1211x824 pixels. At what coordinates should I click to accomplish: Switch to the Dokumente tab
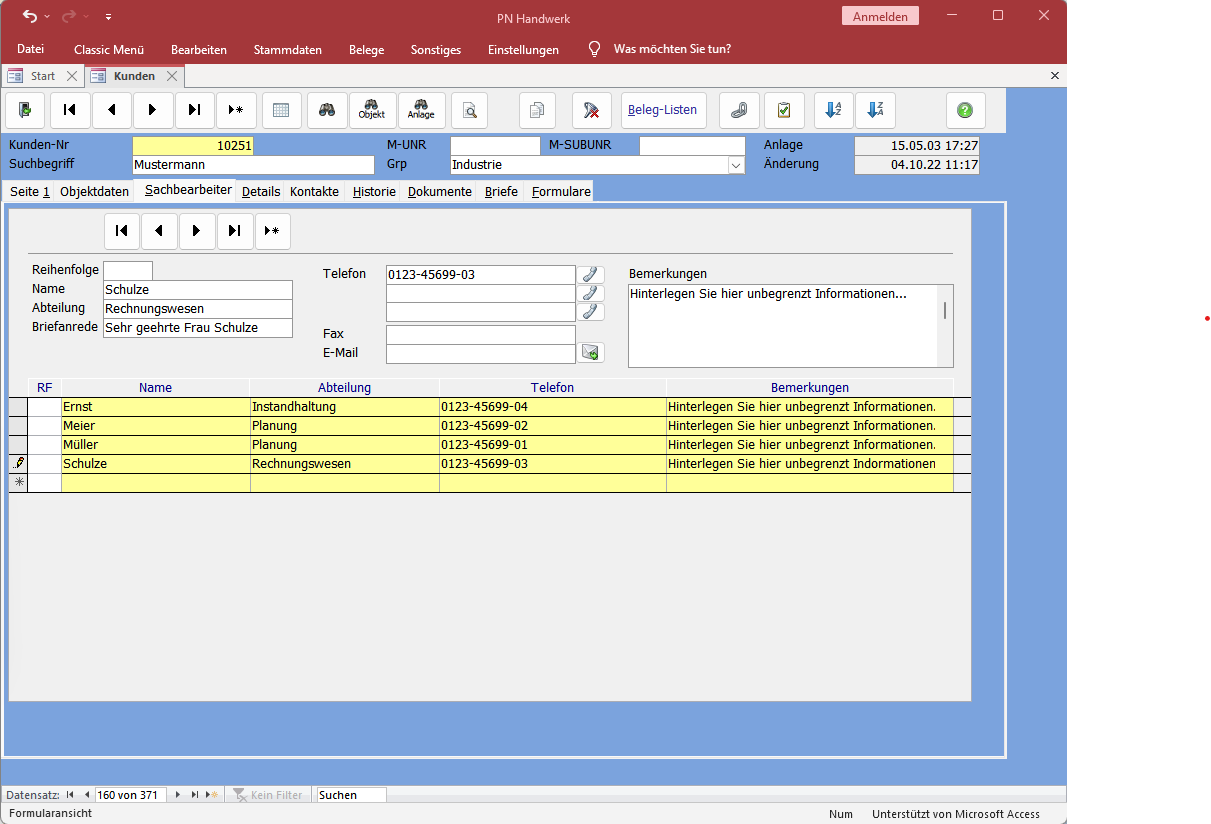pyautogui.click(x=439, y=191)
